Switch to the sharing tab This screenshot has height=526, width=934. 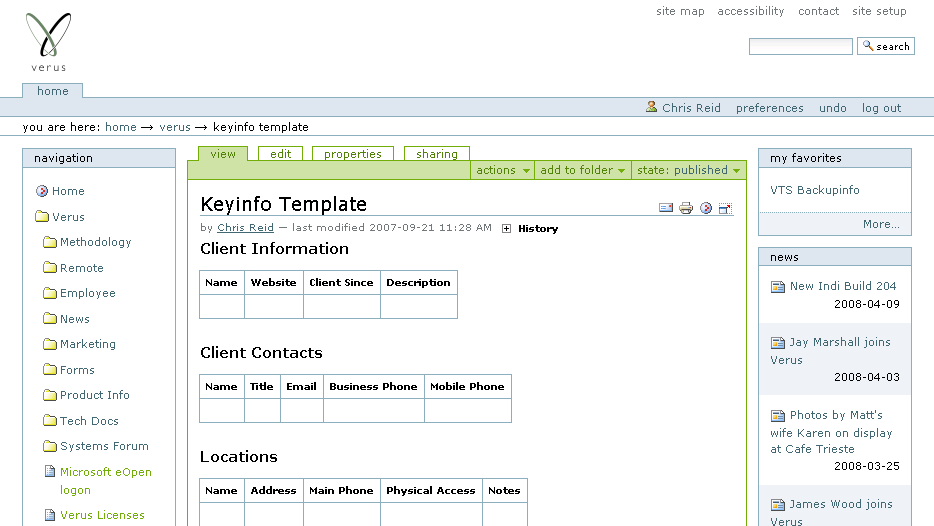[437, 154]
